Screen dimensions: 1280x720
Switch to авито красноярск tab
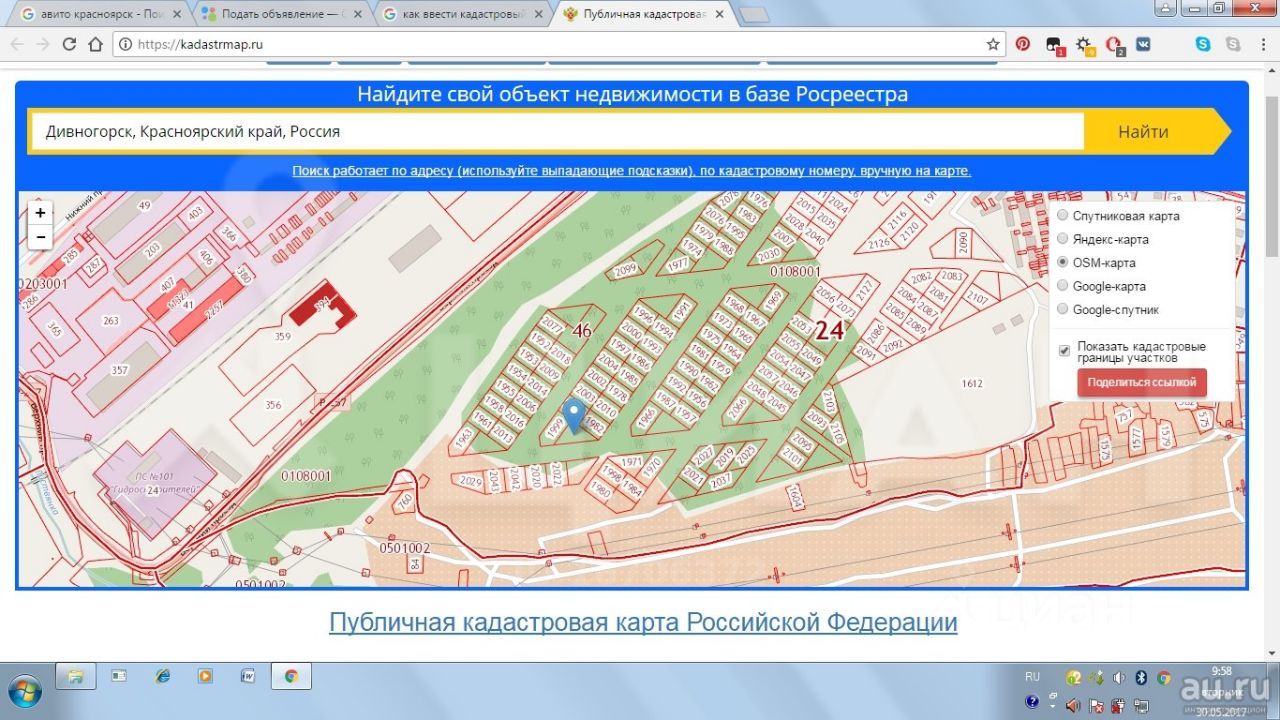pyautogui.click(x=100, y=14)
